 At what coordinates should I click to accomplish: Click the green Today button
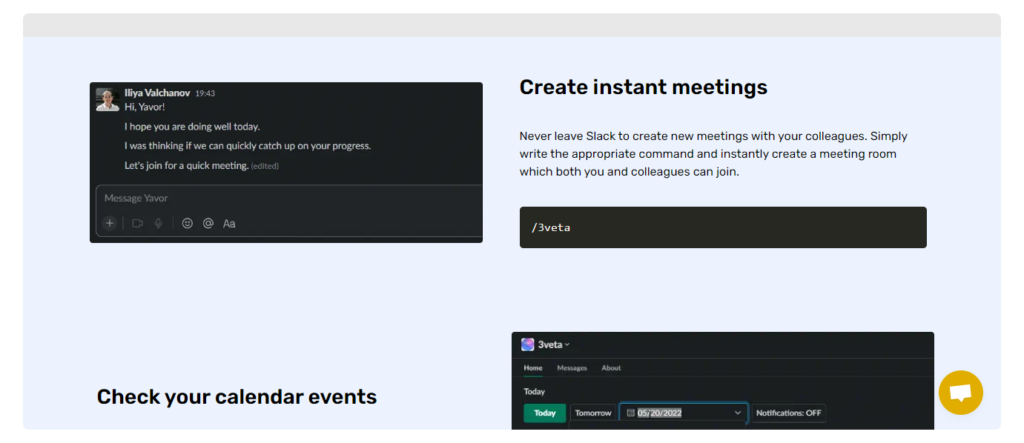click(545, 413)
